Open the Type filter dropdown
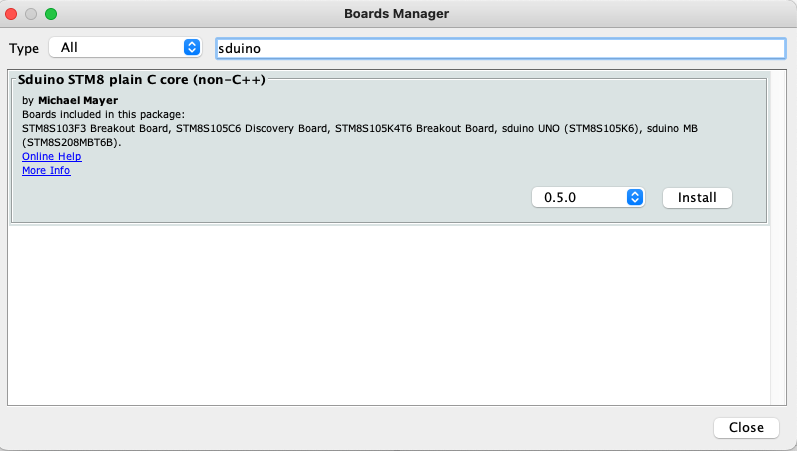 coord(126,48)
